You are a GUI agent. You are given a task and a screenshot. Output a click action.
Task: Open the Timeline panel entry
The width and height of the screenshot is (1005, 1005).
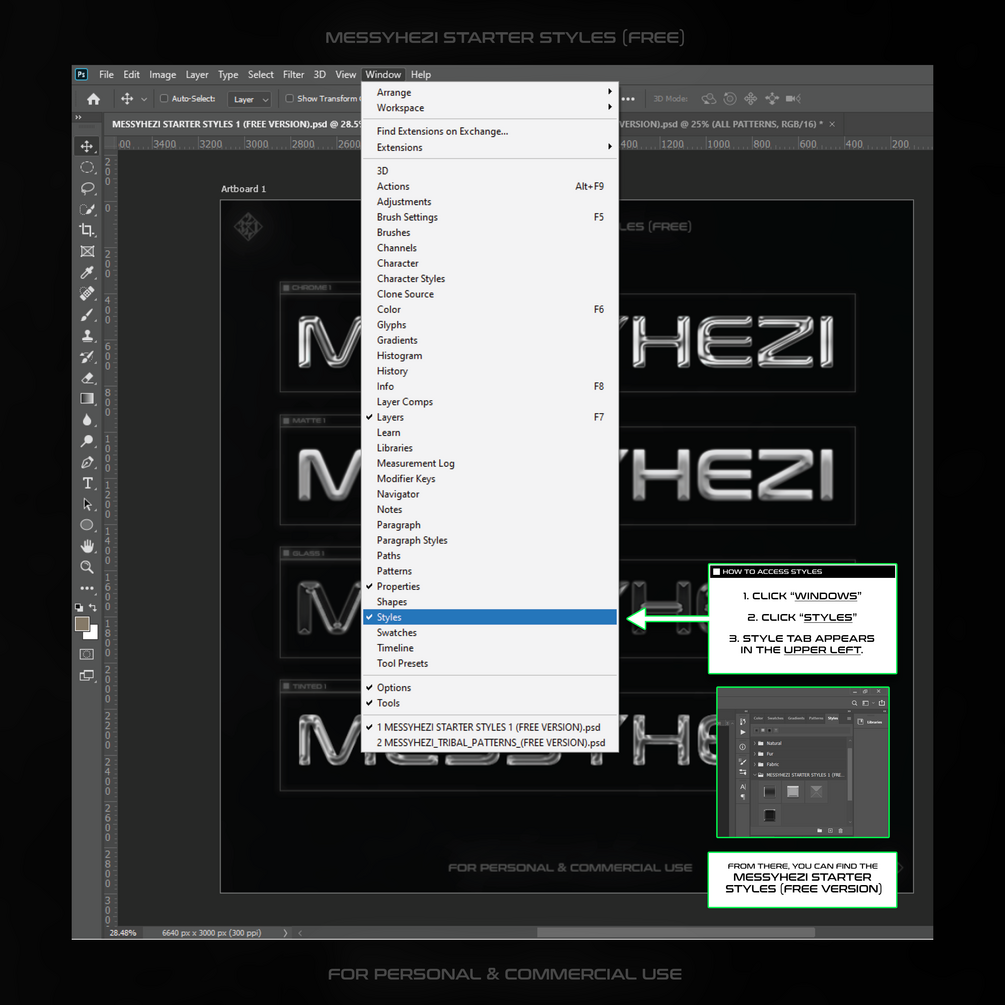click(x=490, y=648)
